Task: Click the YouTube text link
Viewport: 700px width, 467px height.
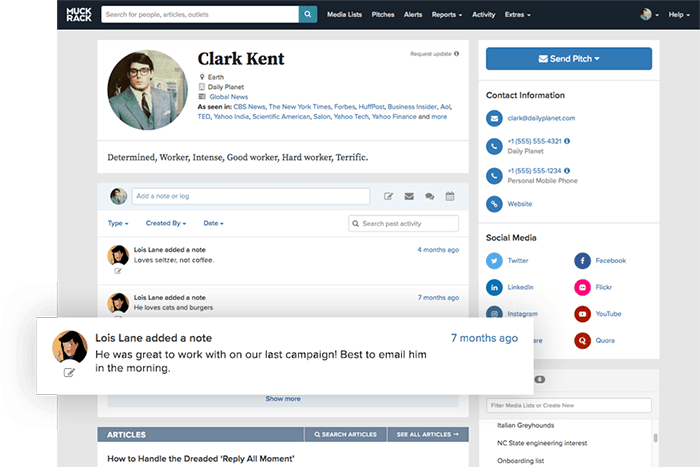Action: pos(608,314)
